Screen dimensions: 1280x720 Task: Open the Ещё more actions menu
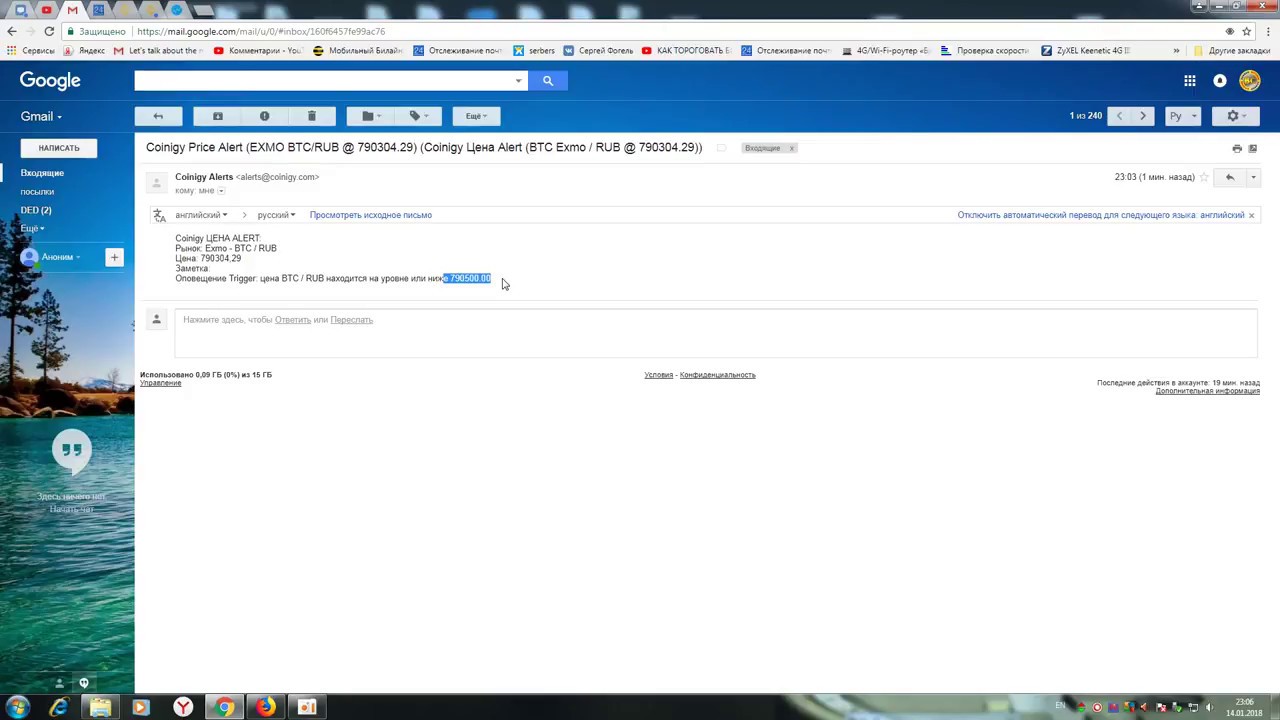[x=476, y=116]
